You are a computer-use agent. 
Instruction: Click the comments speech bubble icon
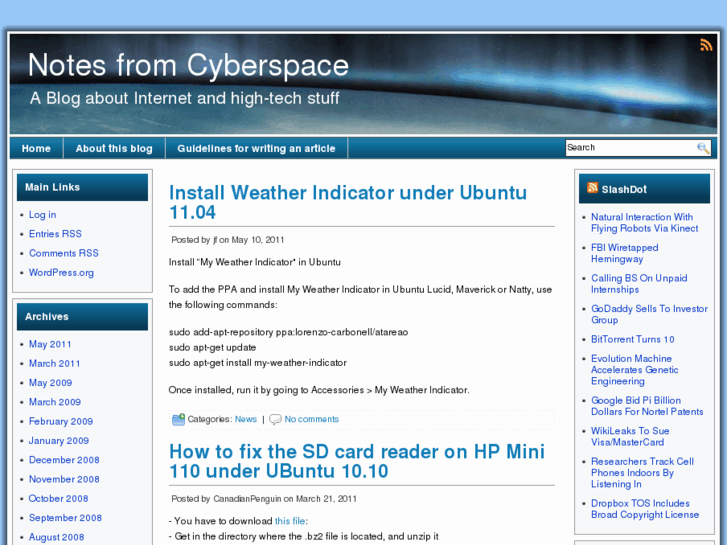(275, 419)
